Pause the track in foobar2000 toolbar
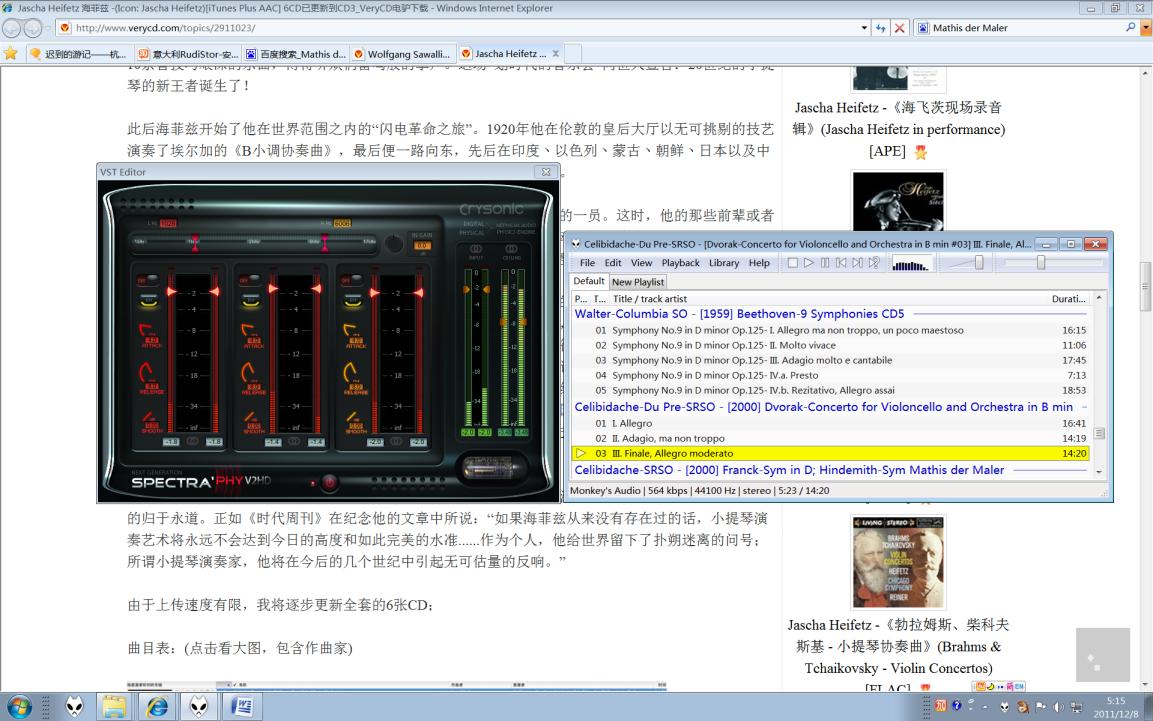The height and width of the screenshot is (721, 1153). point(825,262)
